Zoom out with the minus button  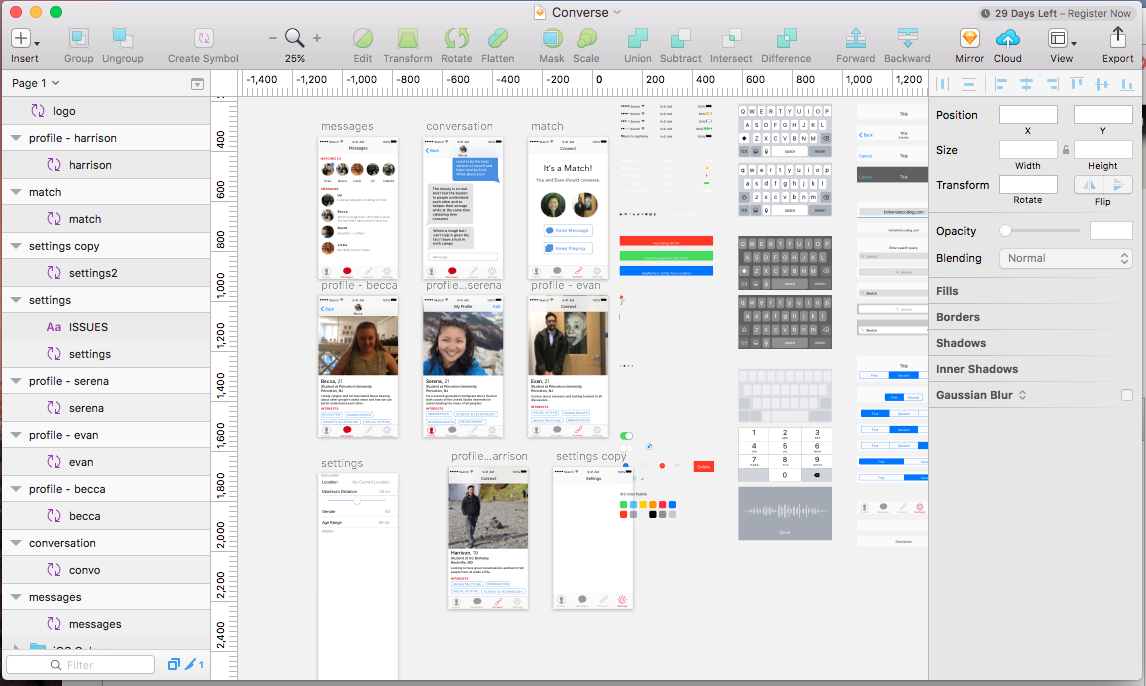tap(273, 38)
